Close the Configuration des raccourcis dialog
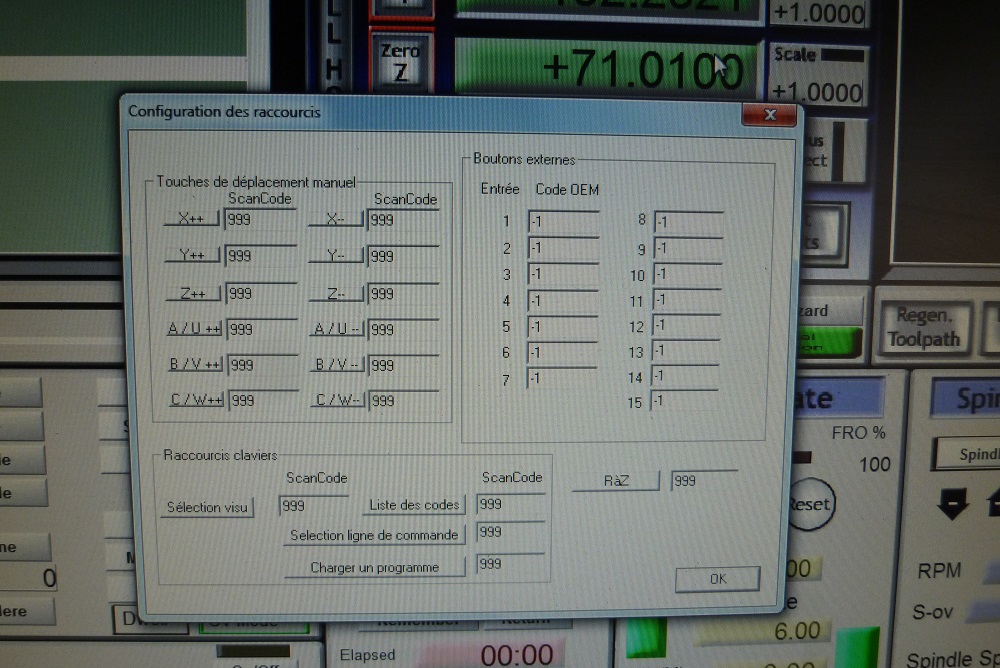Screen dimensions: 1000x668 click(x=768, y=115)
